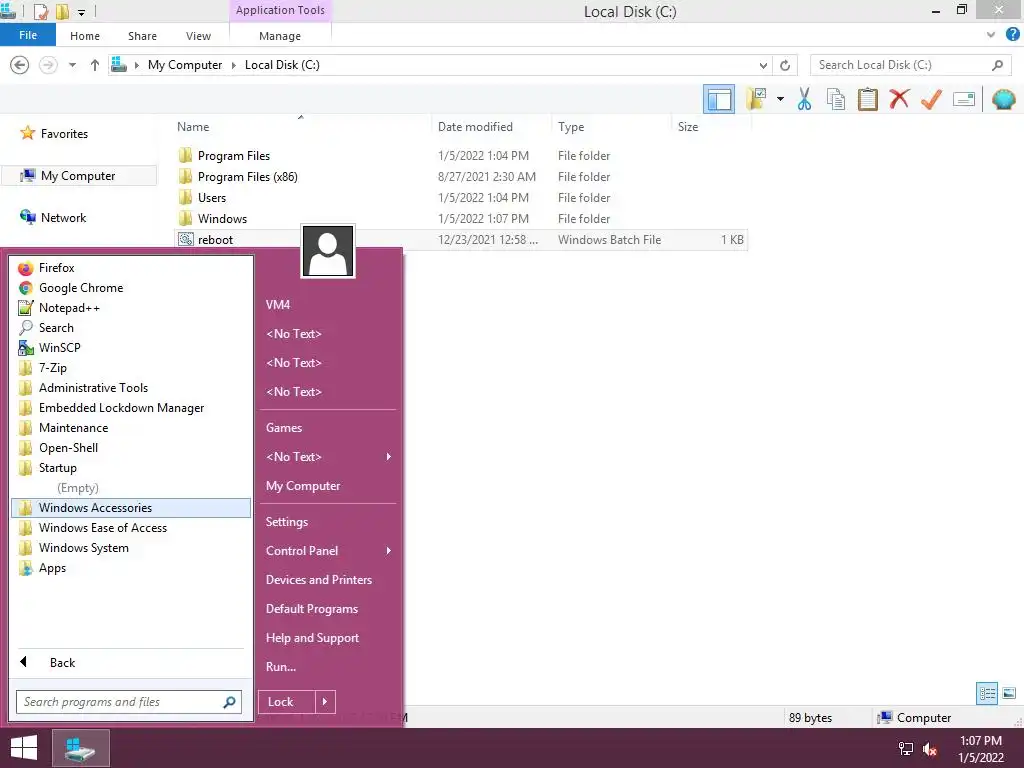Image resolution: width=1024 pixels, height=768 pixels.
Task: Toggle the navigation pane layout button
Action: (719, 99)
